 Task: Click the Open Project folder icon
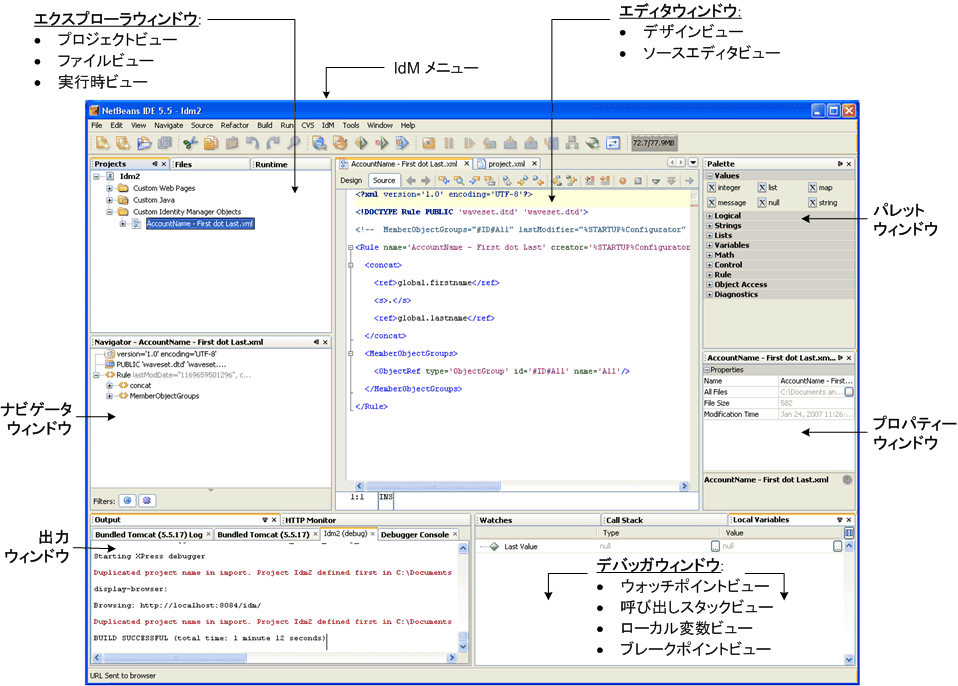(x=144, y=144)
